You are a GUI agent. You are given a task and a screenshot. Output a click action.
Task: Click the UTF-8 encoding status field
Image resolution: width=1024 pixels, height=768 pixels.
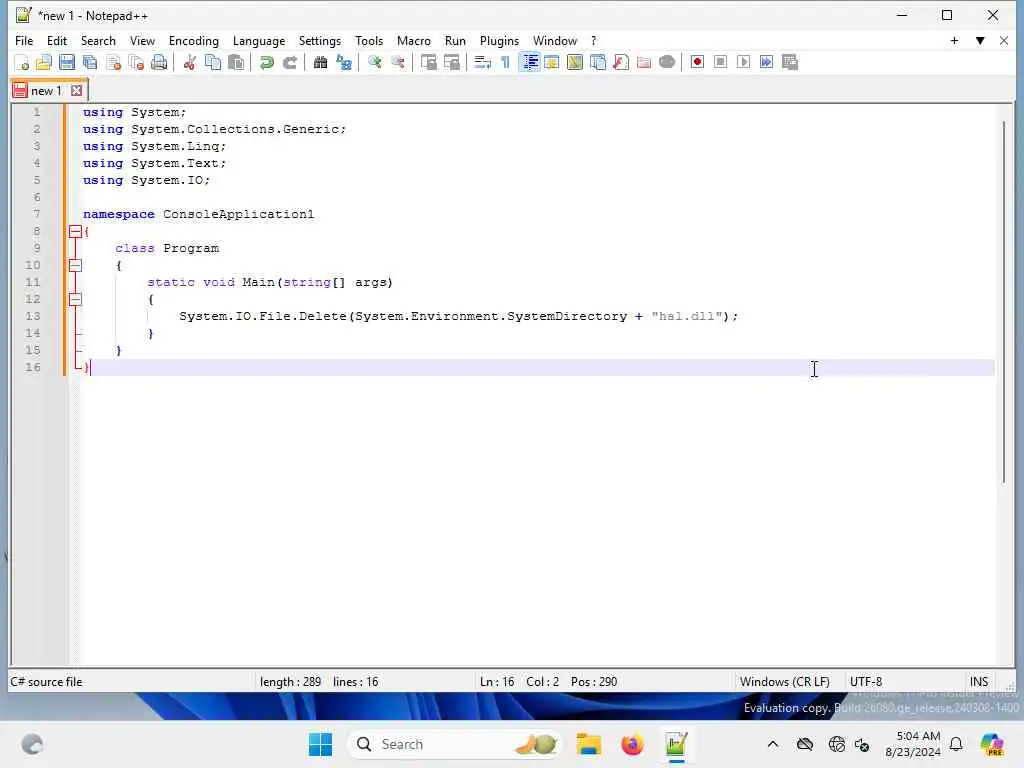[x=865, y=682]
